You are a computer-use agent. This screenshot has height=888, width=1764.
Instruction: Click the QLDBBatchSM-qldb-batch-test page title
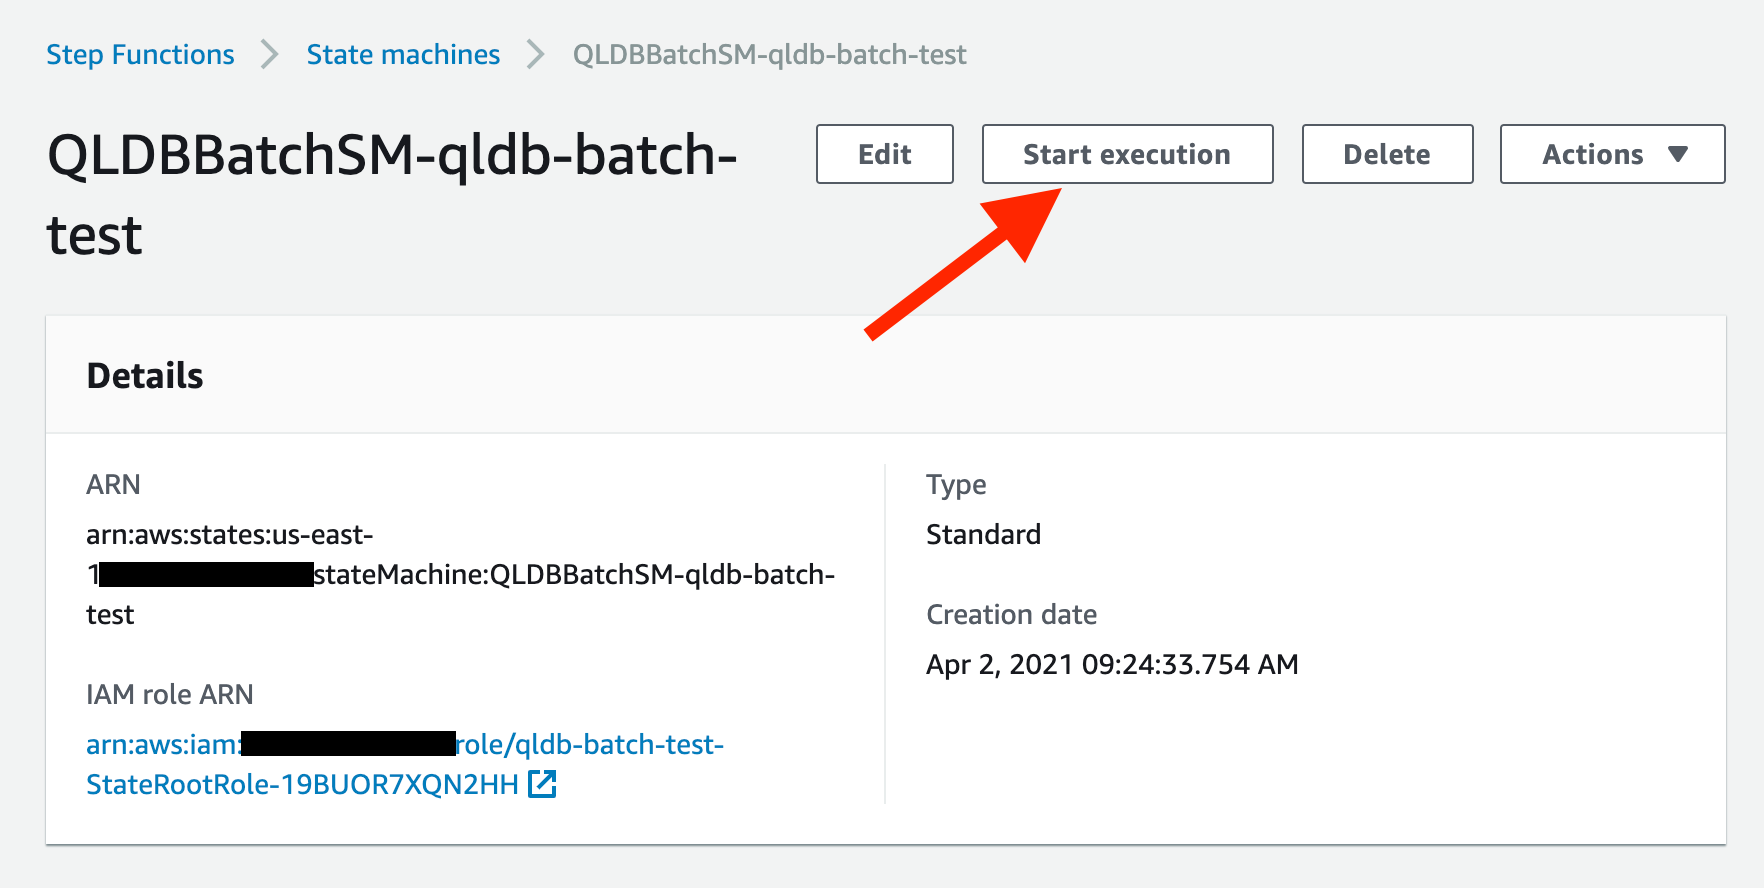tap(392, 195)
